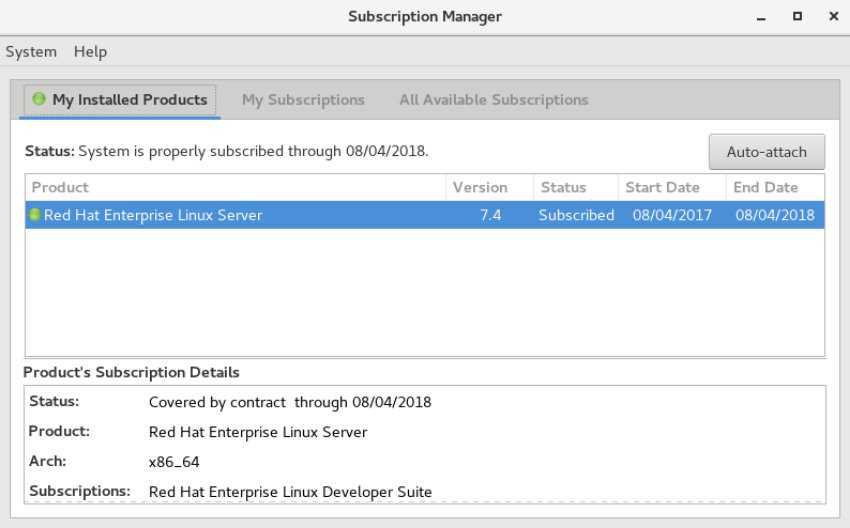Sort by Product column header
850x528 pixels.
235,188
